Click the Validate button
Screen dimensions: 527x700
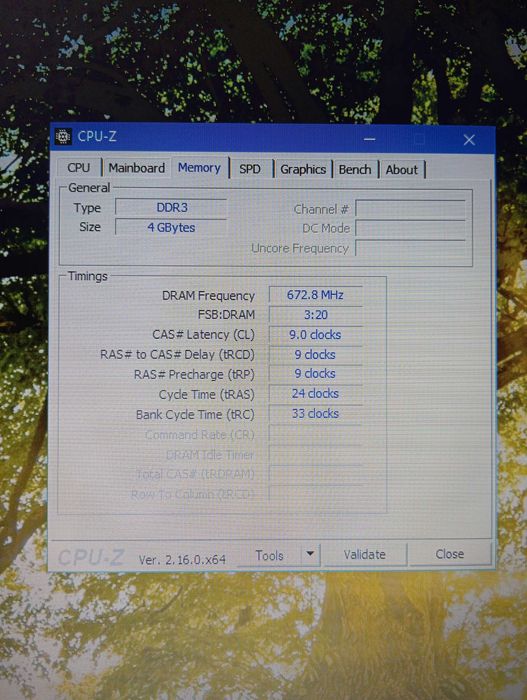pyautogui.click(x=364, y=554)
